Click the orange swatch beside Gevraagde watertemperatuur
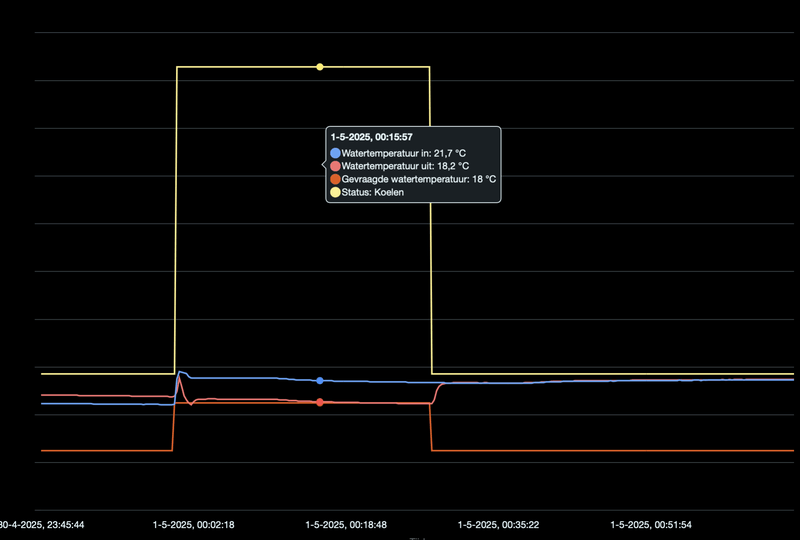800x540 pixels. point(335,179)
